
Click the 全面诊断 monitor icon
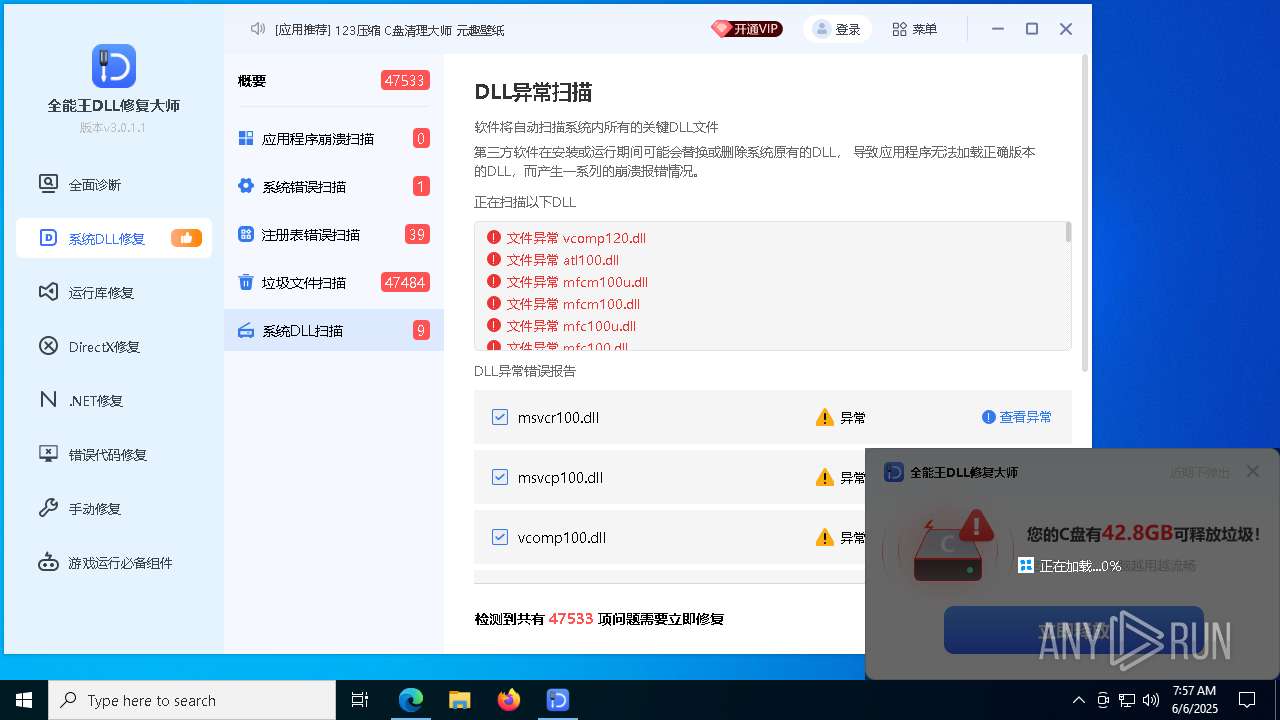click(x=48, y=184)
